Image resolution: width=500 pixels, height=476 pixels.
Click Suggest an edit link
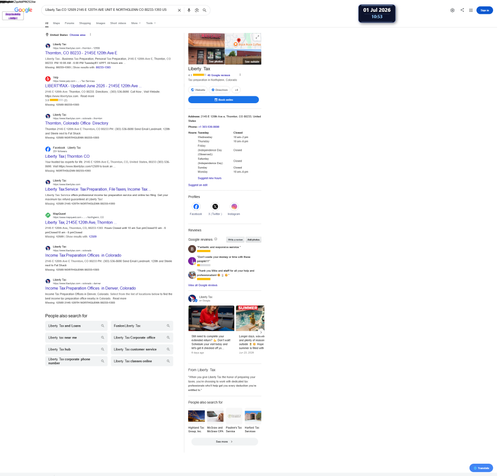click(x=198, y=185)
